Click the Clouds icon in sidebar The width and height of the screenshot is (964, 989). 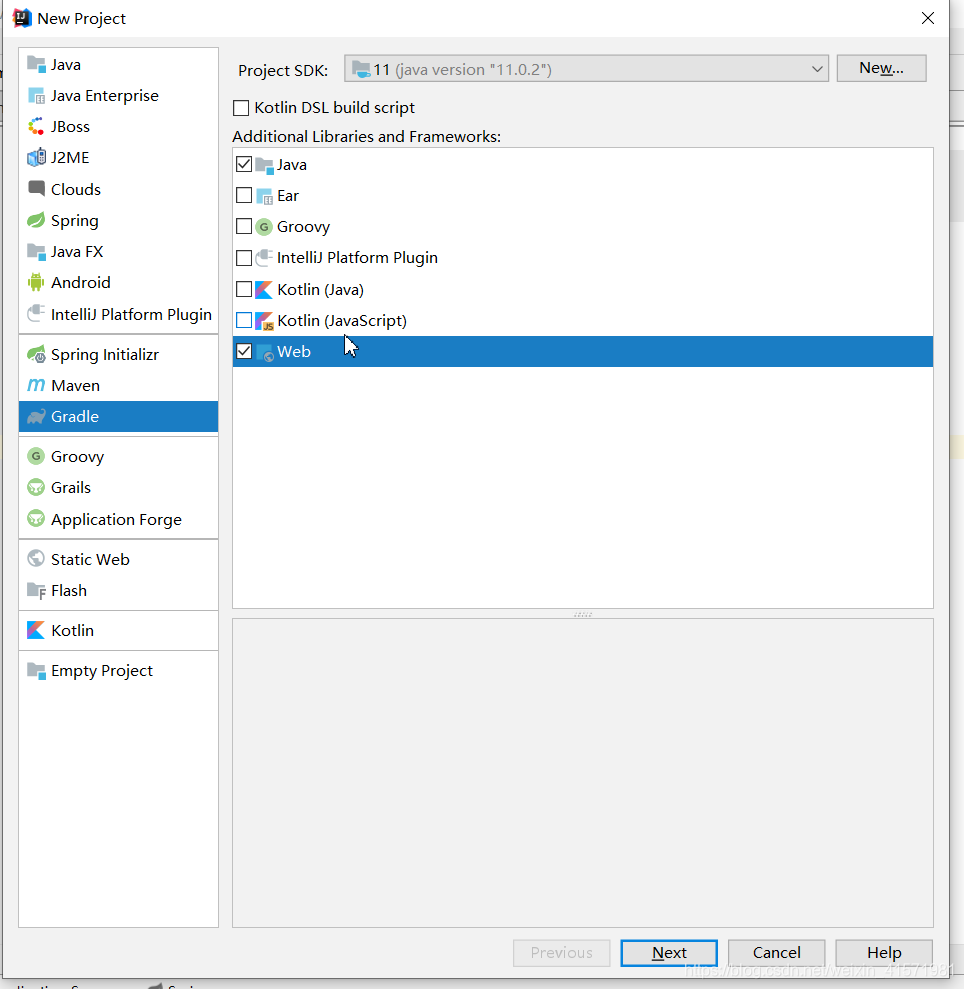37,189
